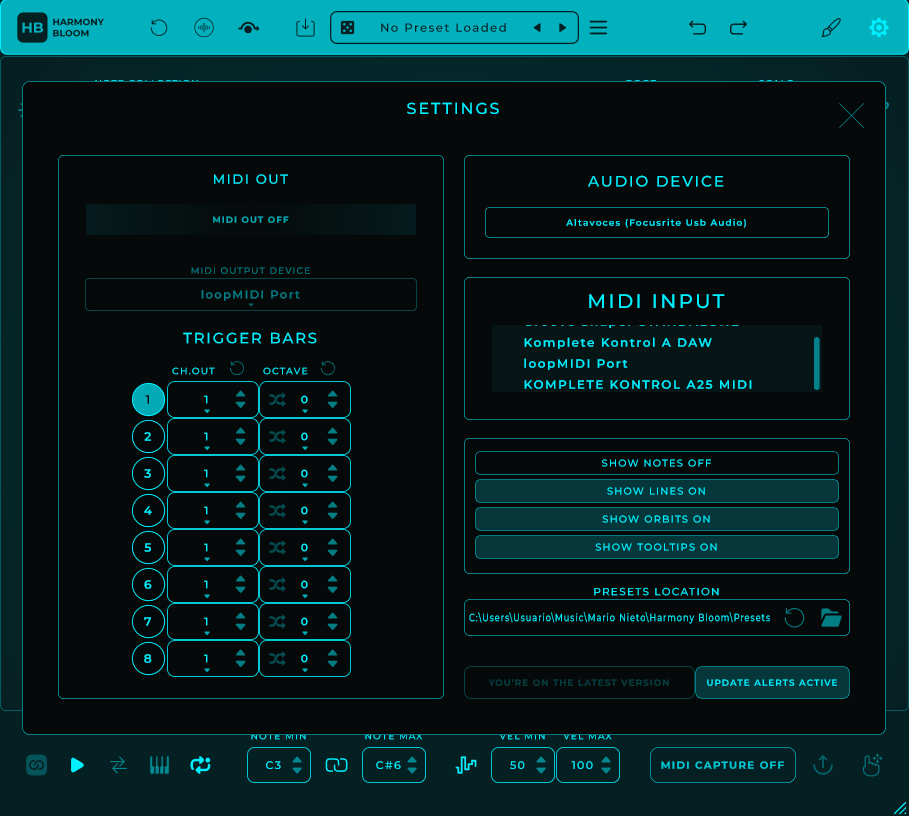The height and width of the screenshot is (816, 909).
Task: Go to previous preset arrow
Action: click(x=537, y=27)
